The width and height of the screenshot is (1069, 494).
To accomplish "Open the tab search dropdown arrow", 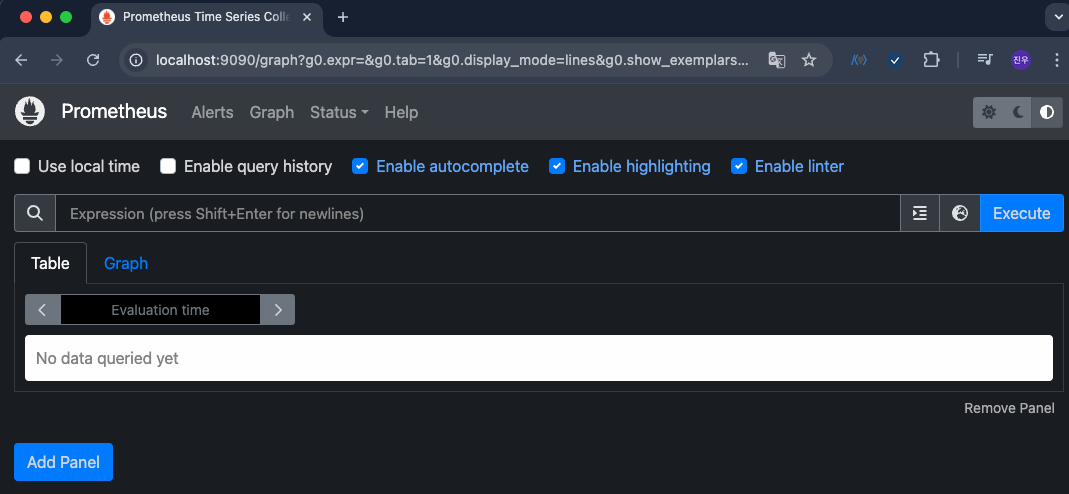I will click(1058, 17).
